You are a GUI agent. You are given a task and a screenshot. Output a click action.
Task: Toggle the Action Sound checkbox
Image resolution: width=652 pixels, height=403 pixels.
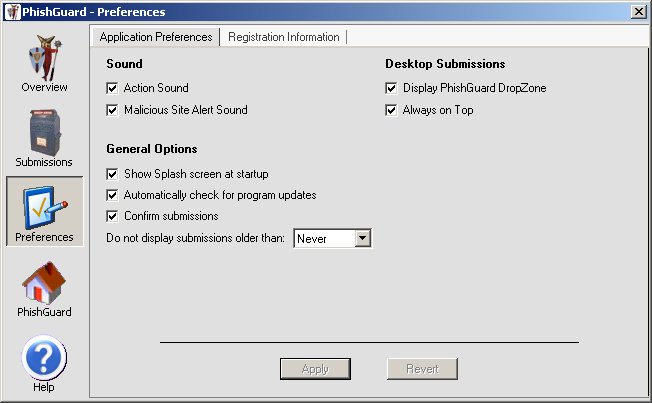click(x=112, y=88)
